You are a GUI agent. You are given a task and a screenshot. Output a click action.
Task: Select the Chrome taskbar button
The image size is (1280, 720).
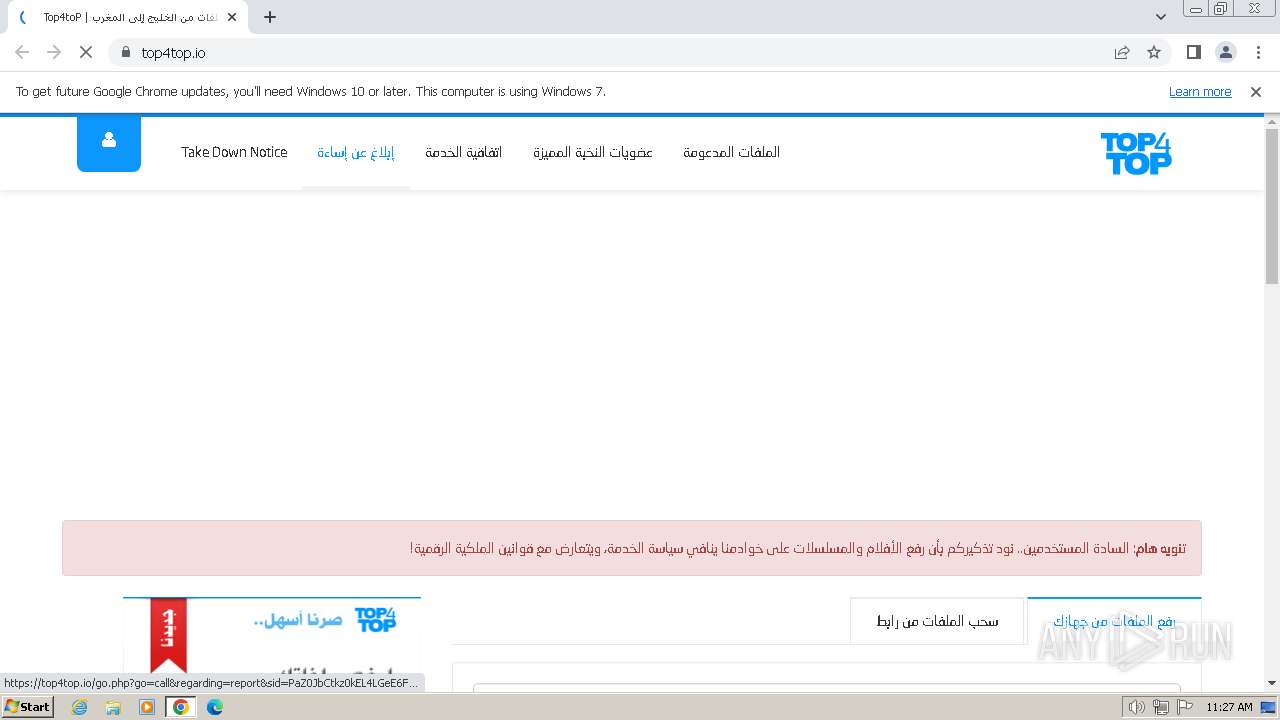181,707
